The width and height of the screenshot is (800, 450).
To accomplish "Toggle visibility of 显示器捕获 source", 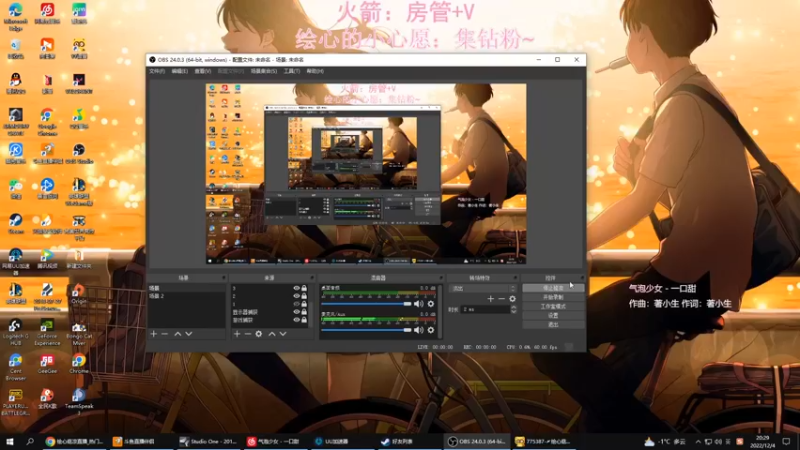I will [x=296, y=312].
